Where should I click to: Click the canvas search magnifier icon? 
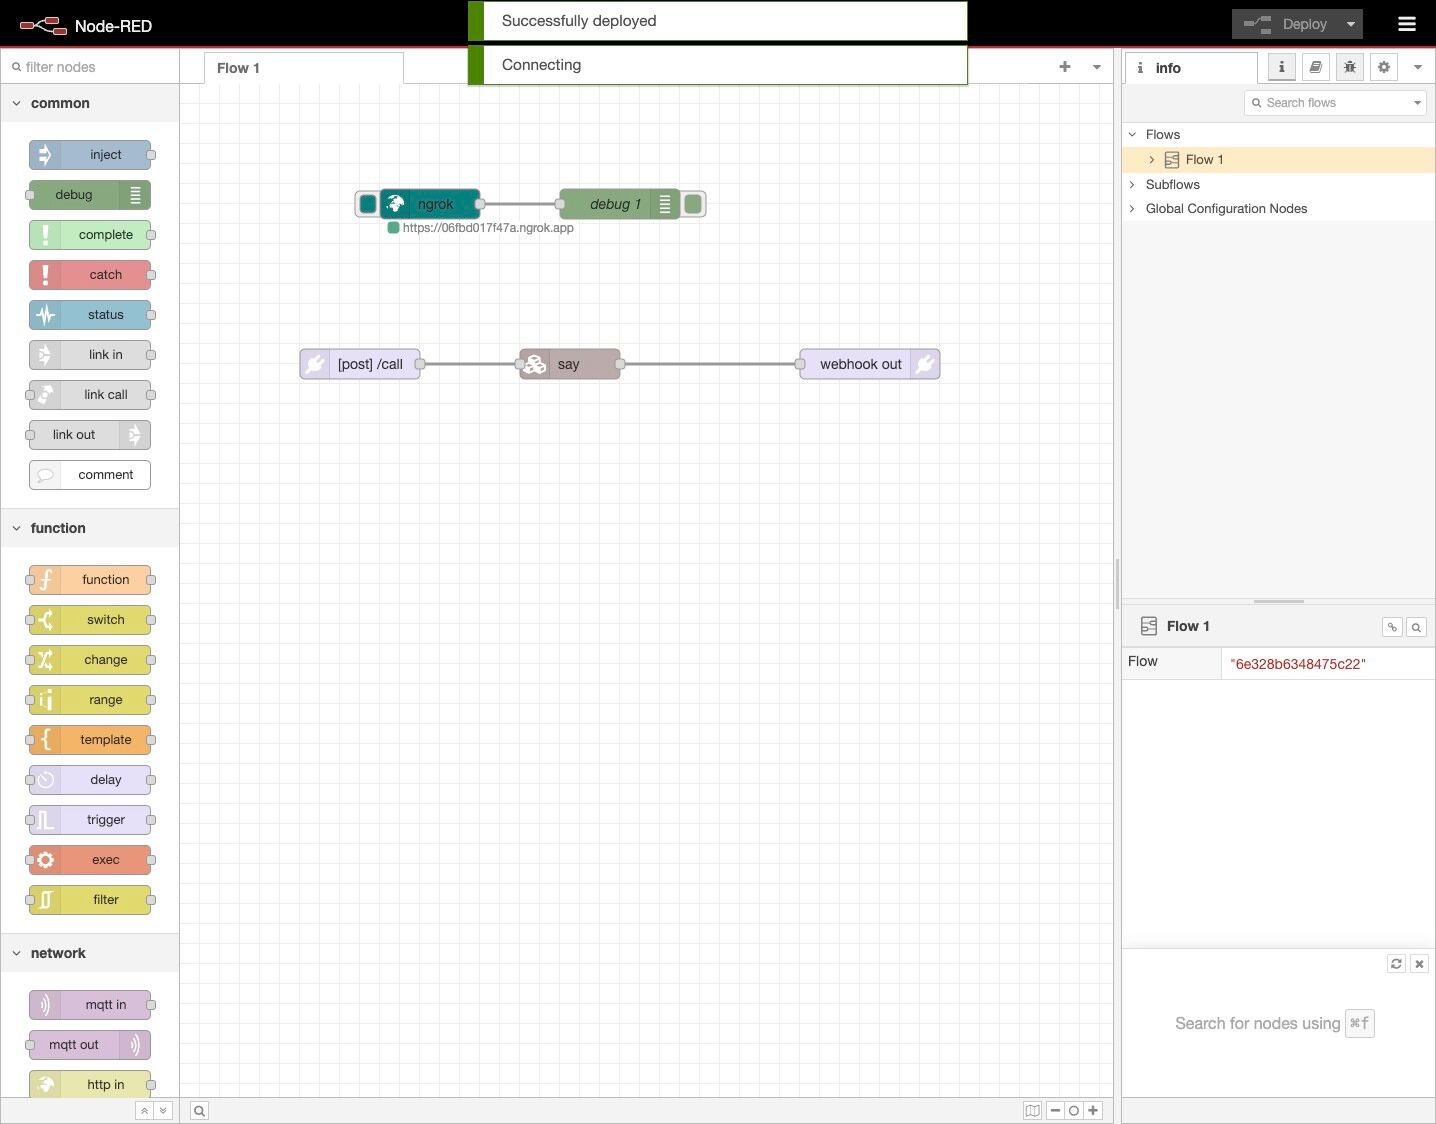(199, 1110)
